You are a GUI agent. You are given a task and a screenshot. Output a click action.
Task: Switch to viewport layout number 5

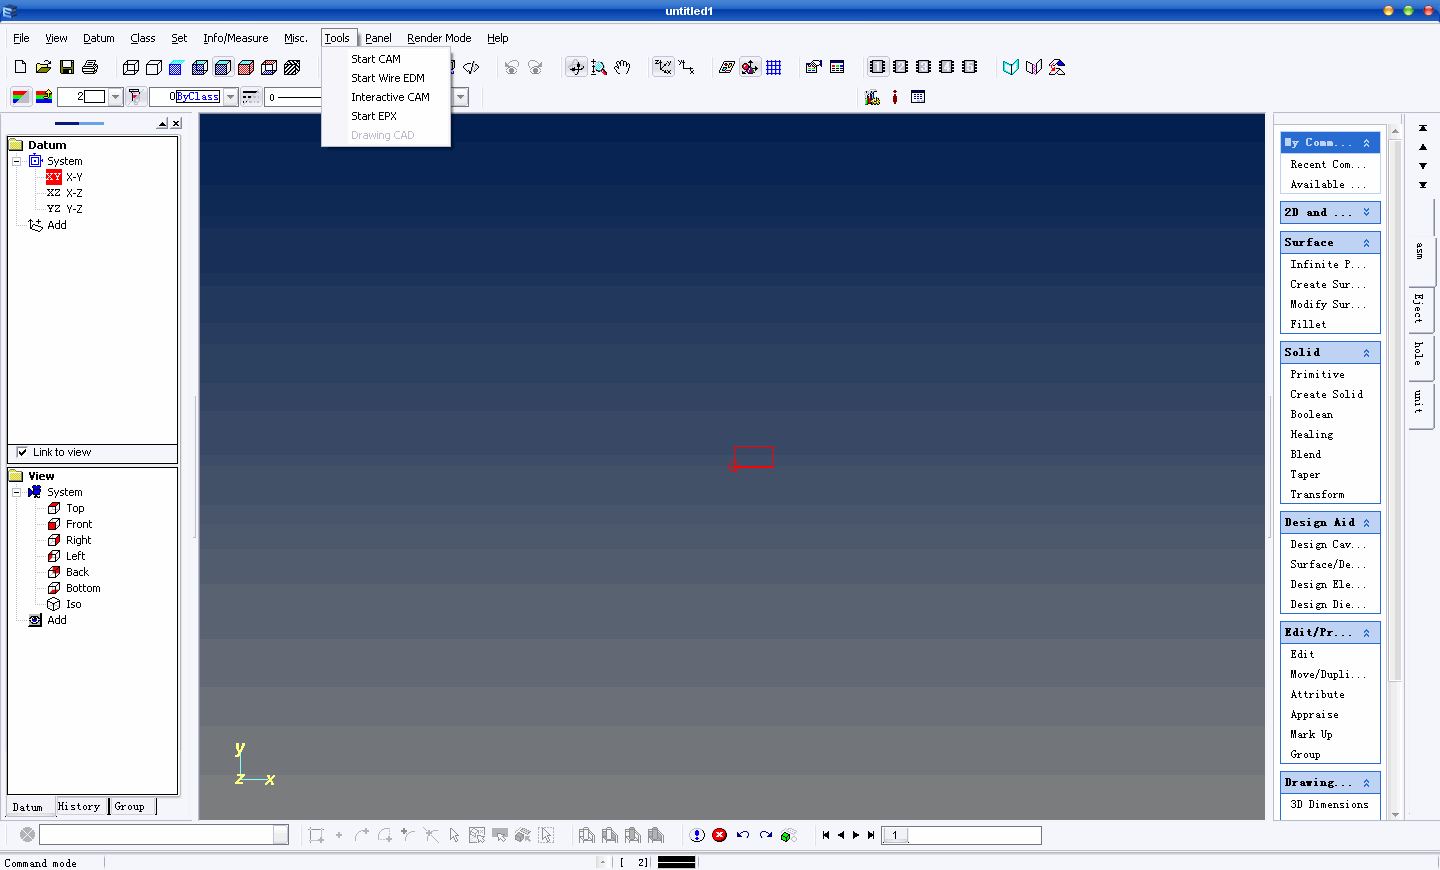969,67
